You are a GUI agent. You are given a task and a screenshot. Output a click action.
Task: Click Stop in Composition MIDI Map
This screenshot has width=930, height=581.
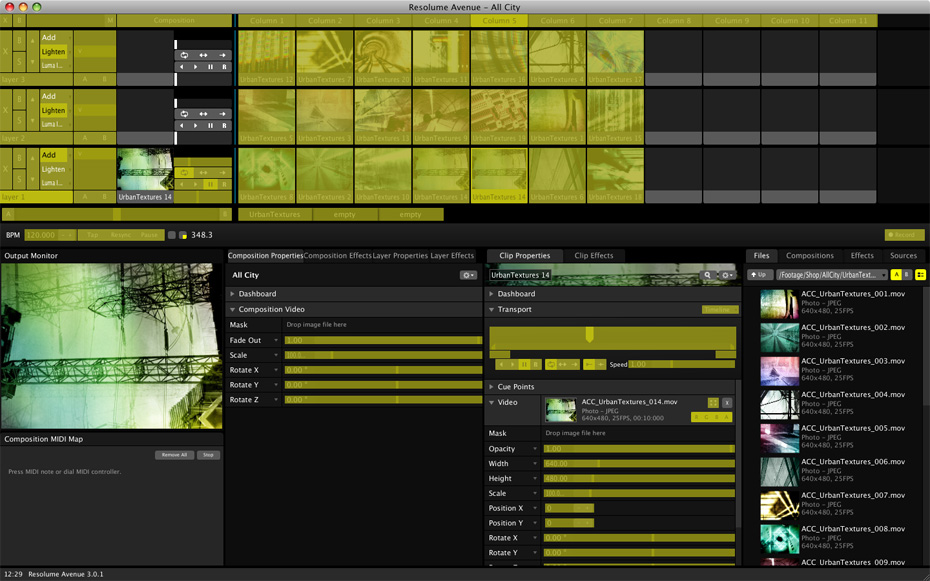208,455
